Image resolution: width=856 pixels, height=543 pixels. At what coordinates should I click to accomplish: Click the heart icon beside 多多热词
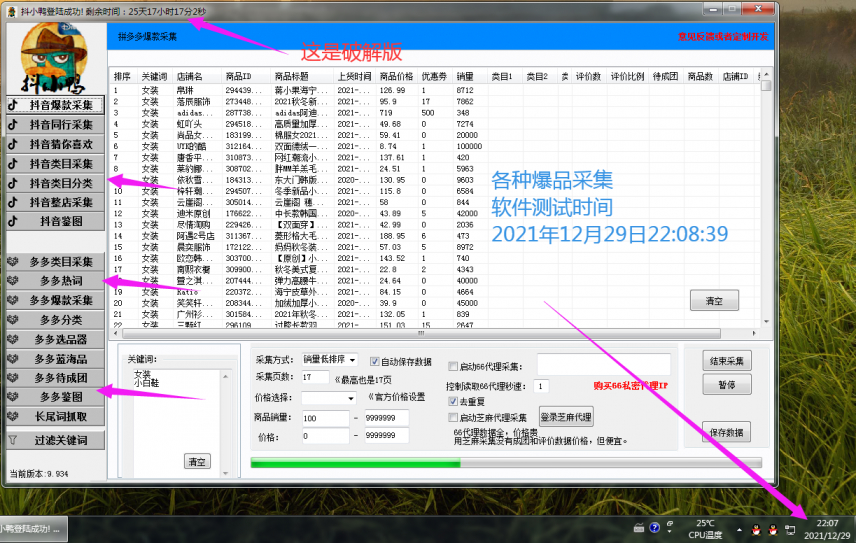(x=14, y=281)
